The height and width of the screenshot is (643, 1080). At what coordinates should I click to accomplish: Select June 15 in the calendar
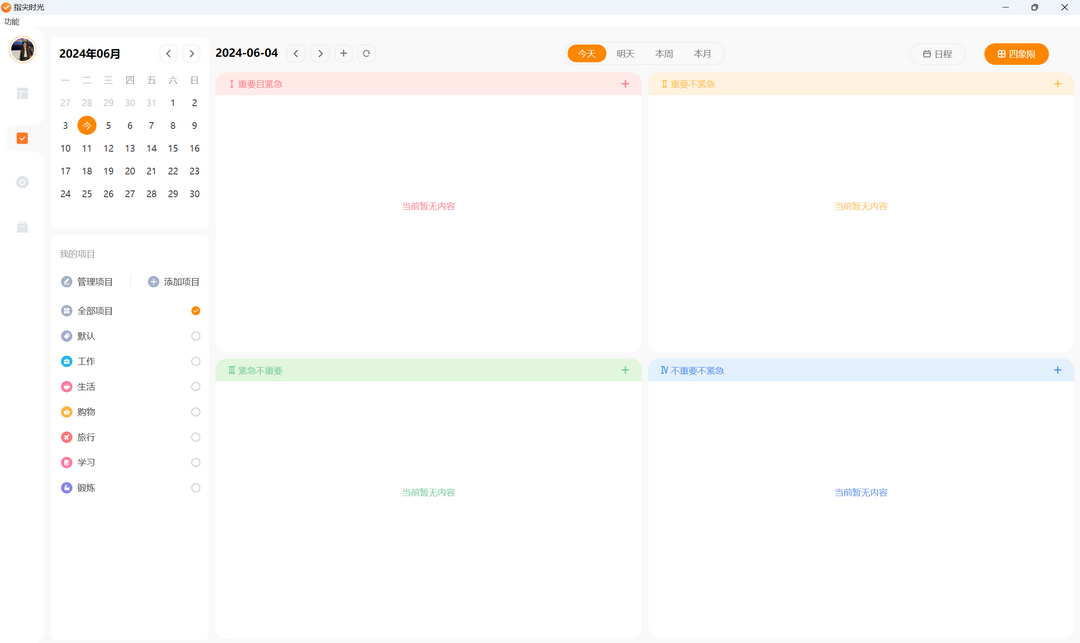pos(173,148)
